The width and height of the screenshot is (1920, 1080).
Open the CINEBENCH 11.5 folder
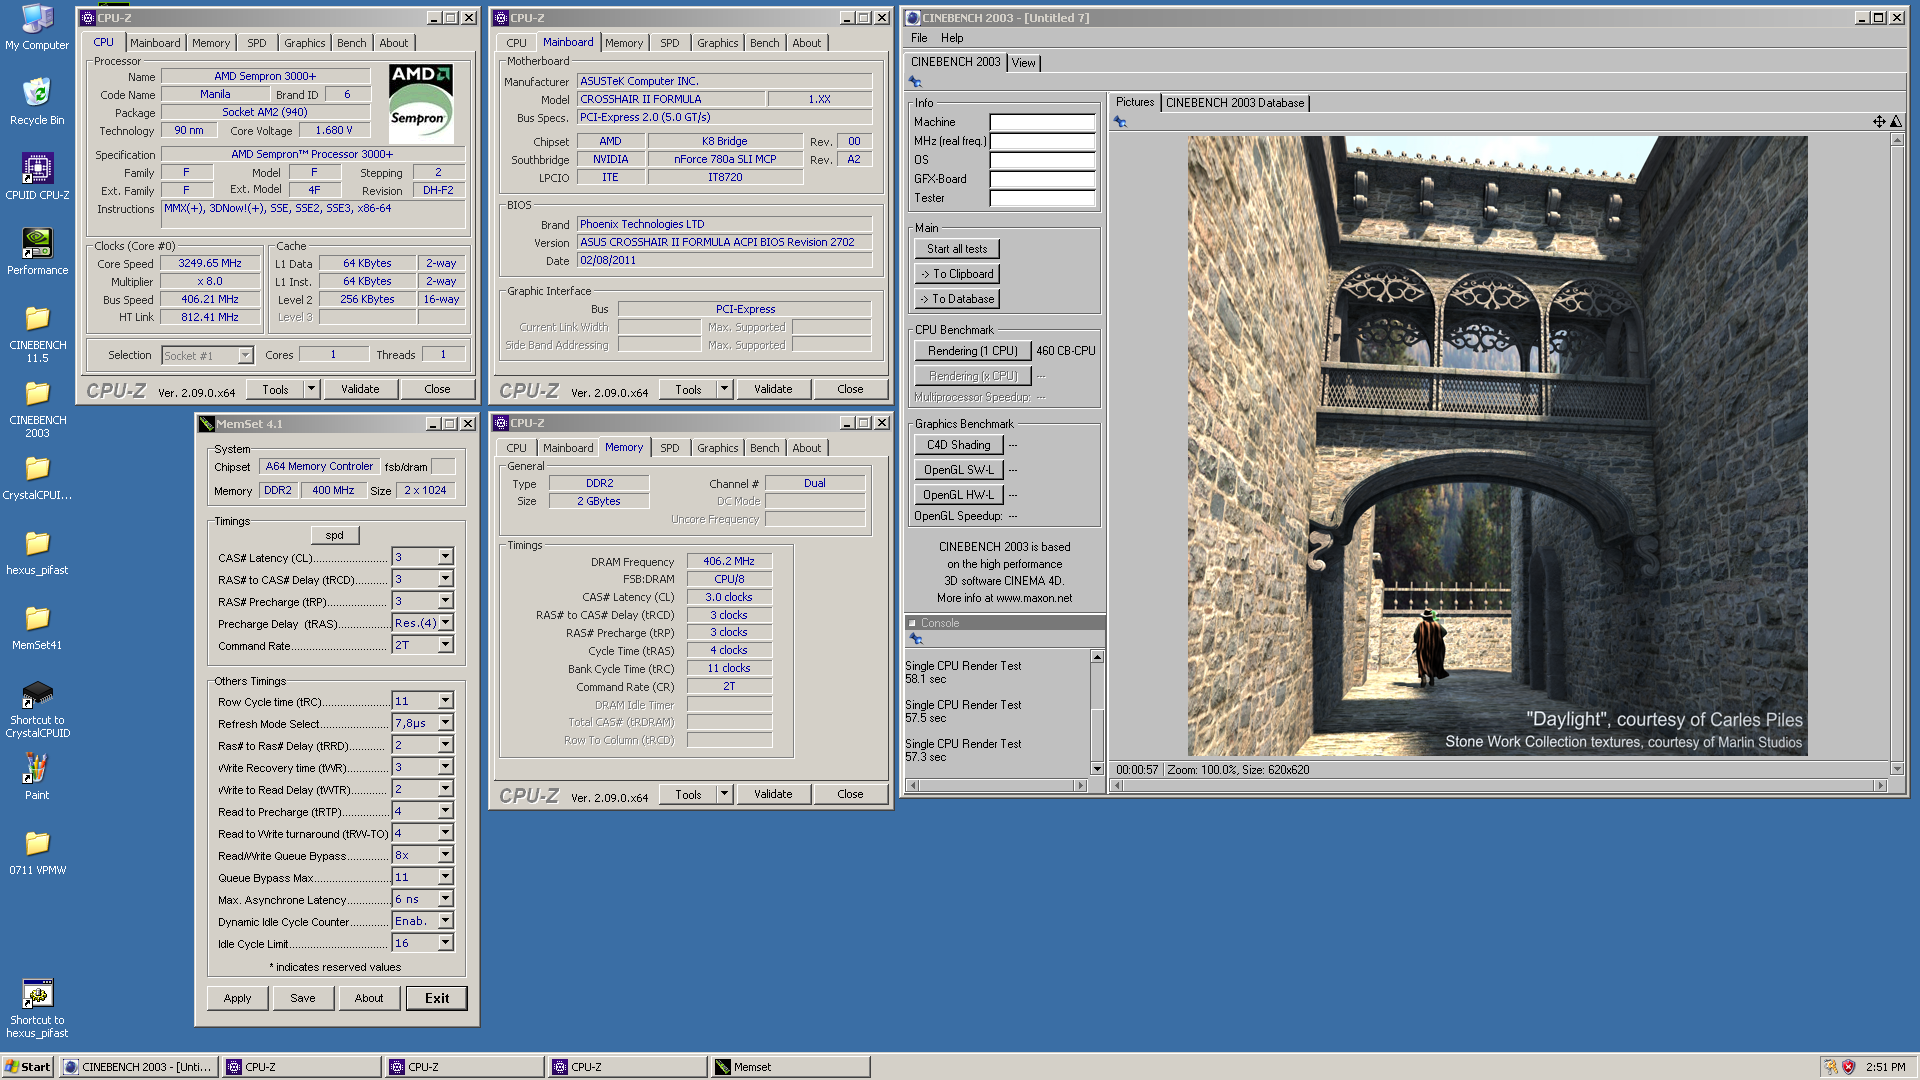tap(37, 332)
